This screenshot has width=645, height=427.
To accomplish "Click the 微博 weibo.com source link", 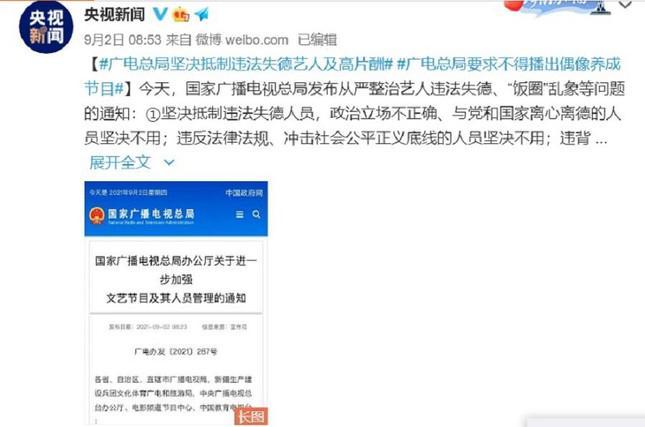I will tap(242, 40).
